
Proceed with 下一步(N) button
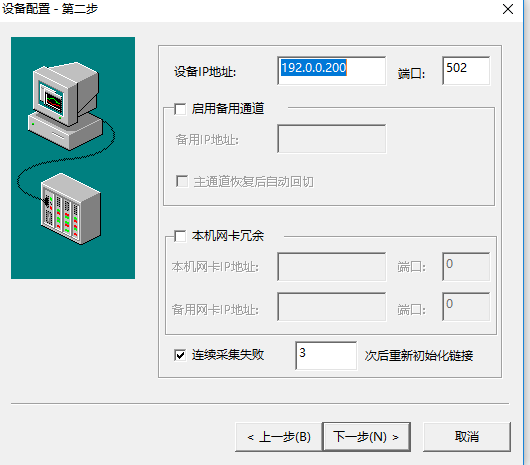point(366,437)
